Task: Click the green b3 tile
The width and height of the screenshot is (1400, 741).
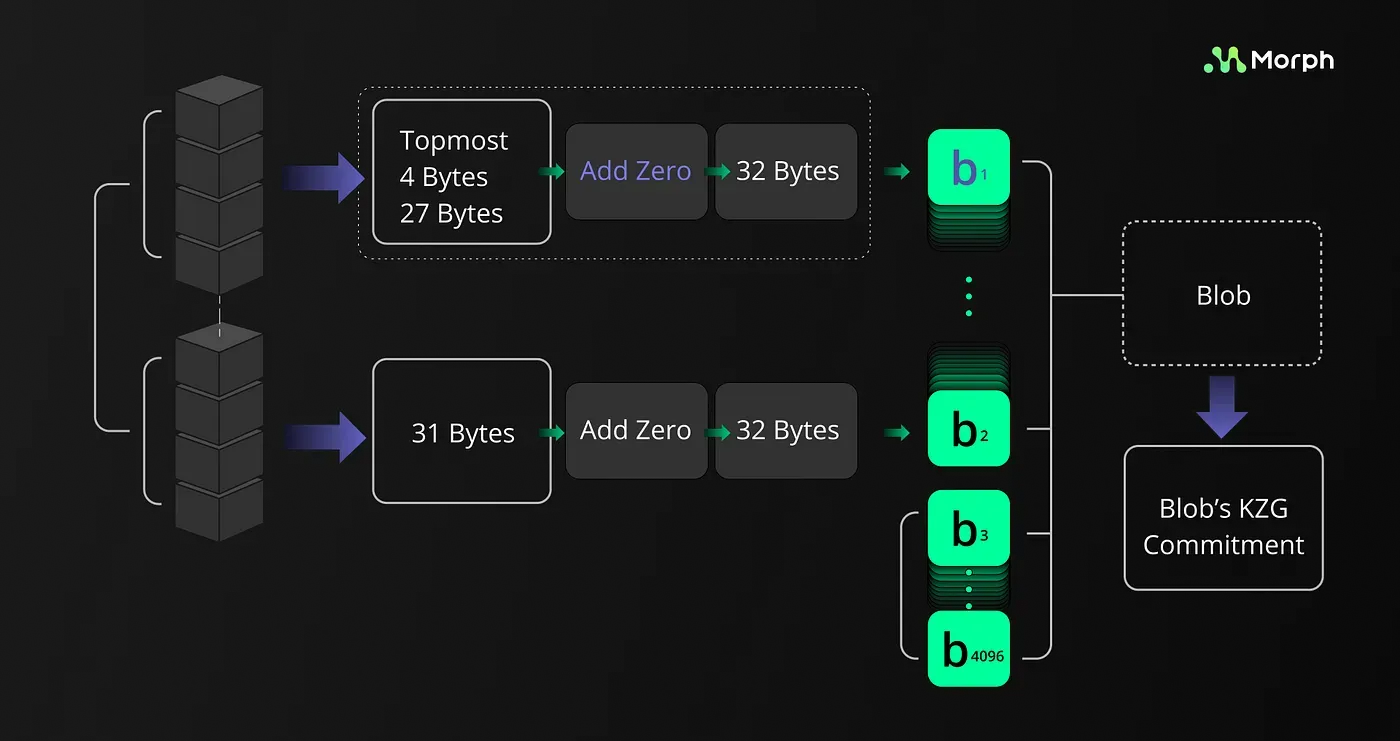Action: [x=968, y=530]
